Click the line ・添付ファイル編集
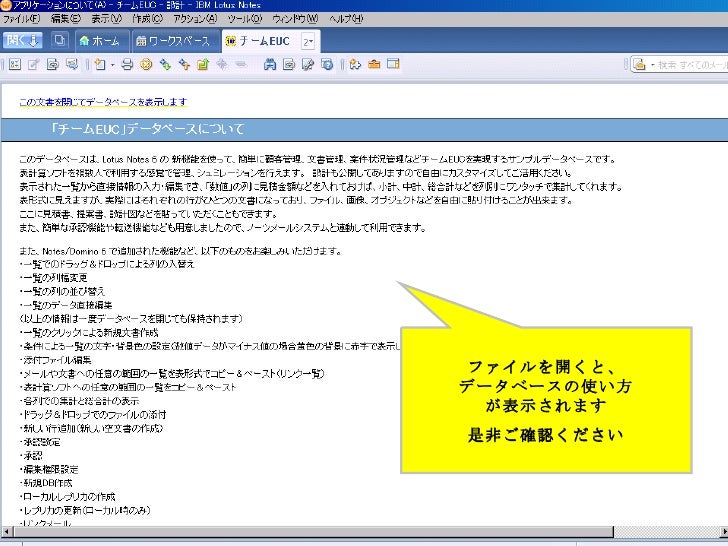This screenshot has width=728, height=546. click(x=56, y=360)
